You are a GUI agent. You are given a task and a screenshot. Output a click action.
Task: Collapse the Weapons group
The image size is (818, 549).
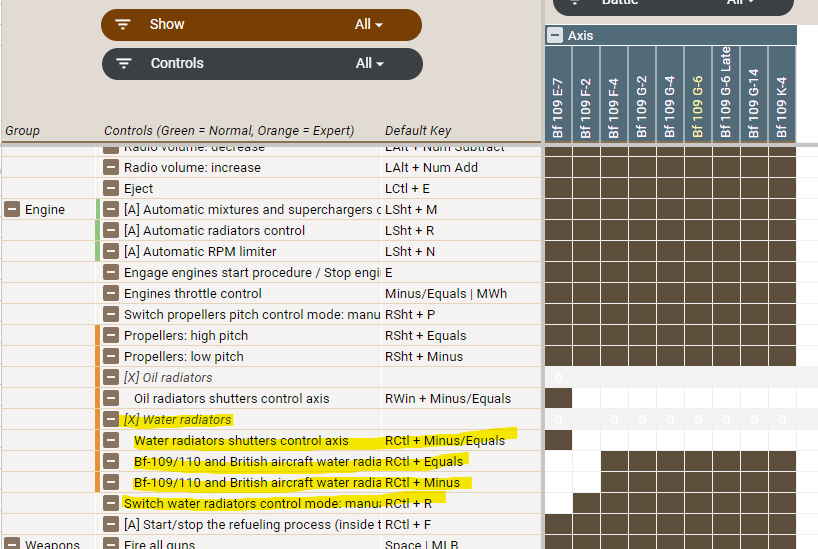(12, 543)
